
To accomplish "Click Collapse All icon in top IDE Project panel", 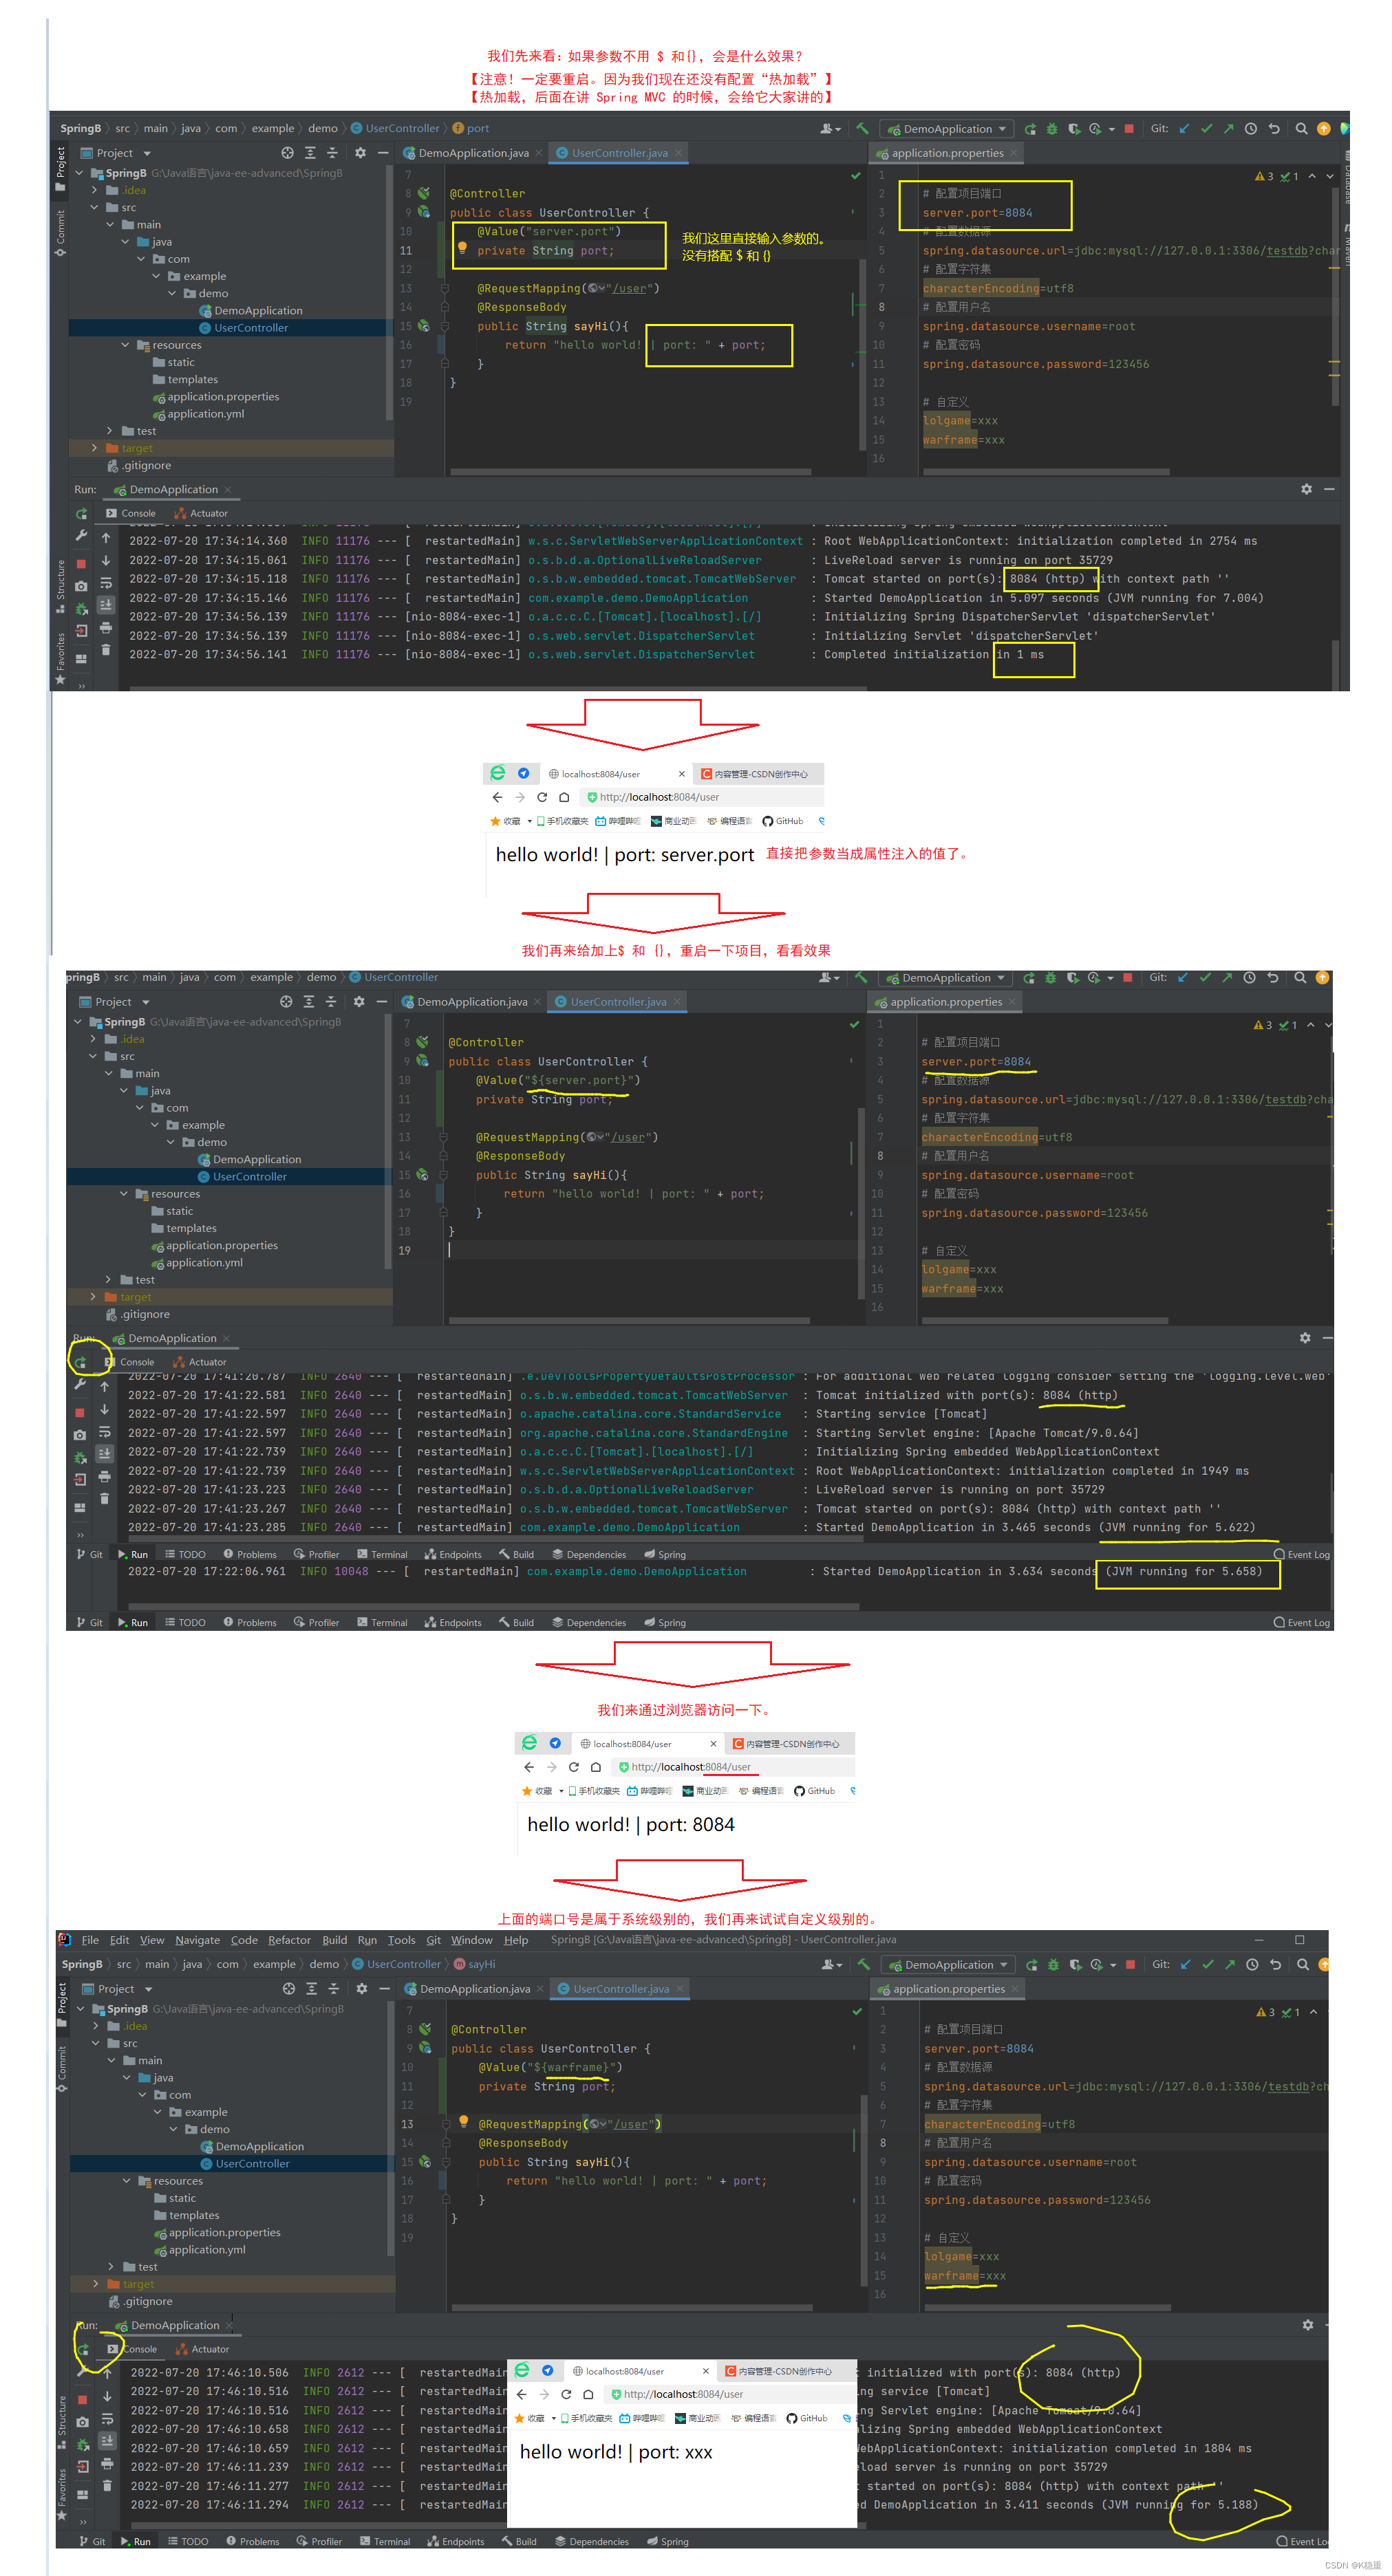I will coord(332,153).
